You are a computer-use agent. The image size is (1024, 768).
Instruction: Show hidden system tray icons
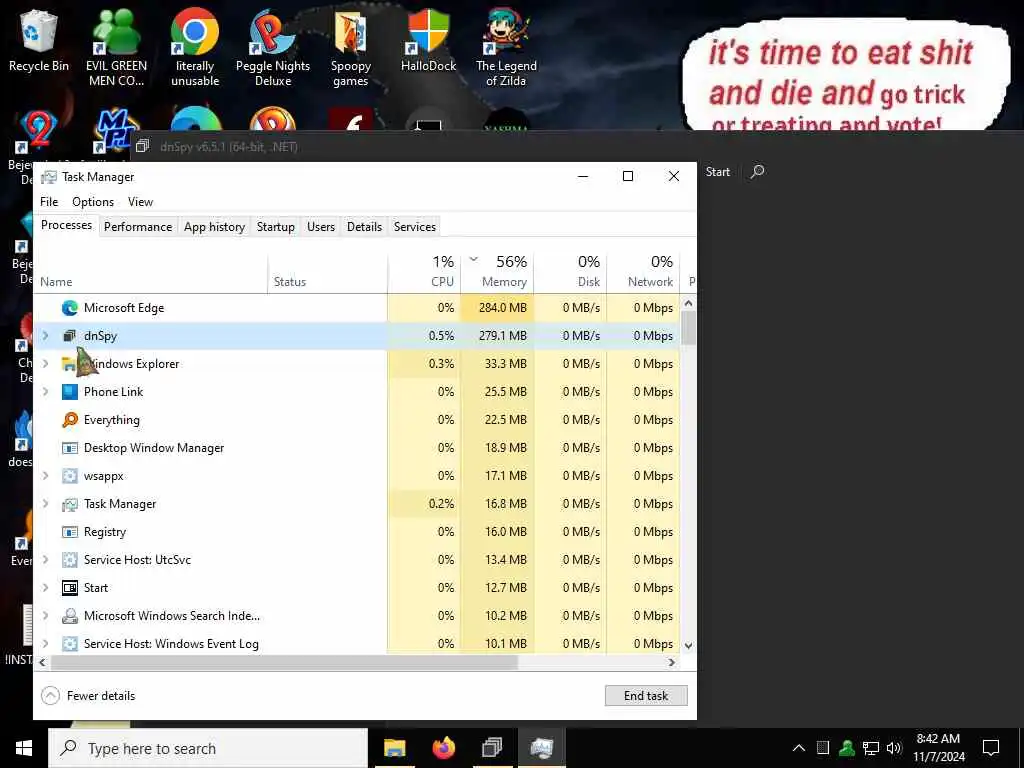[x=799, y=748]
